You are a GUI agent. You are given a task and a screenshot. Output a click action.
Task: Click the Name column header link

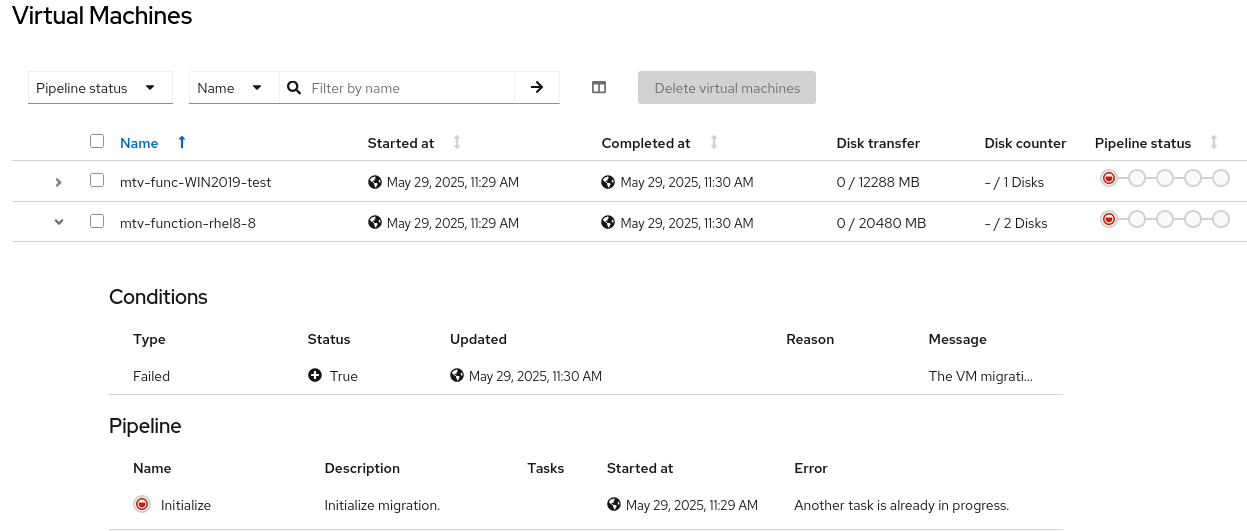(139, 143)
